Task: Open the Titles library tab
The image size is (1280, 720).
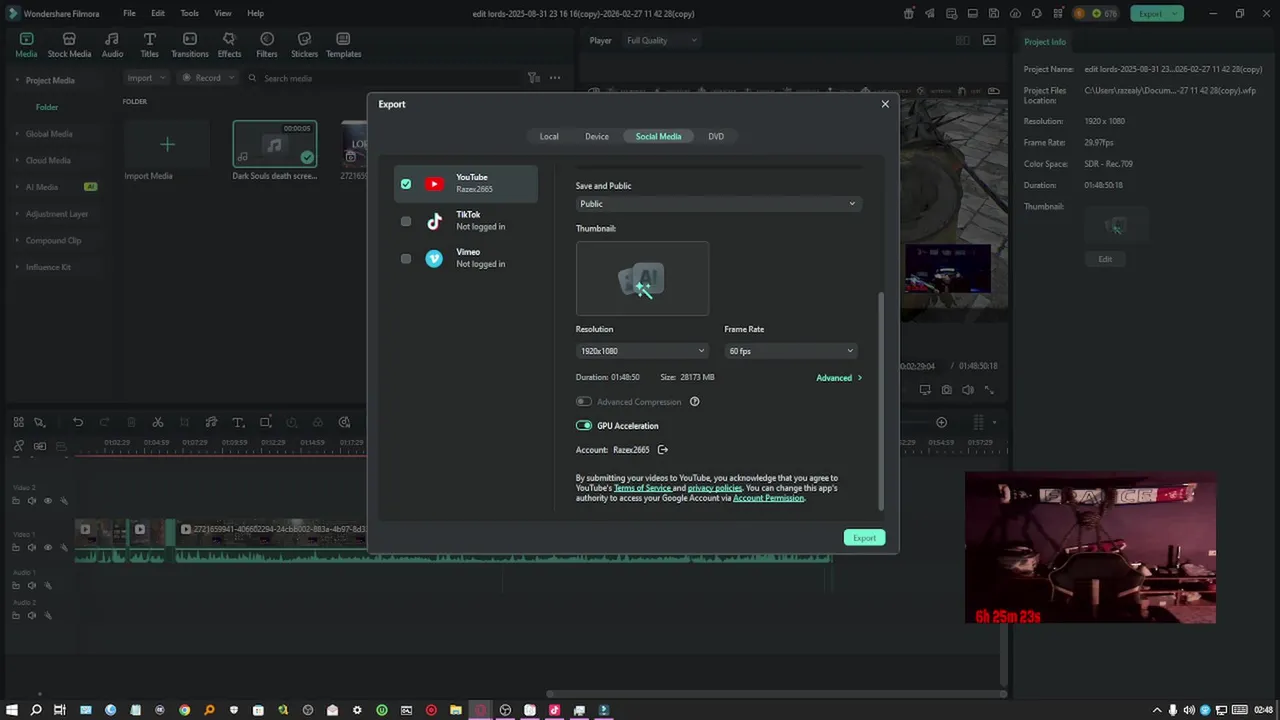Action: click(149, 45)
